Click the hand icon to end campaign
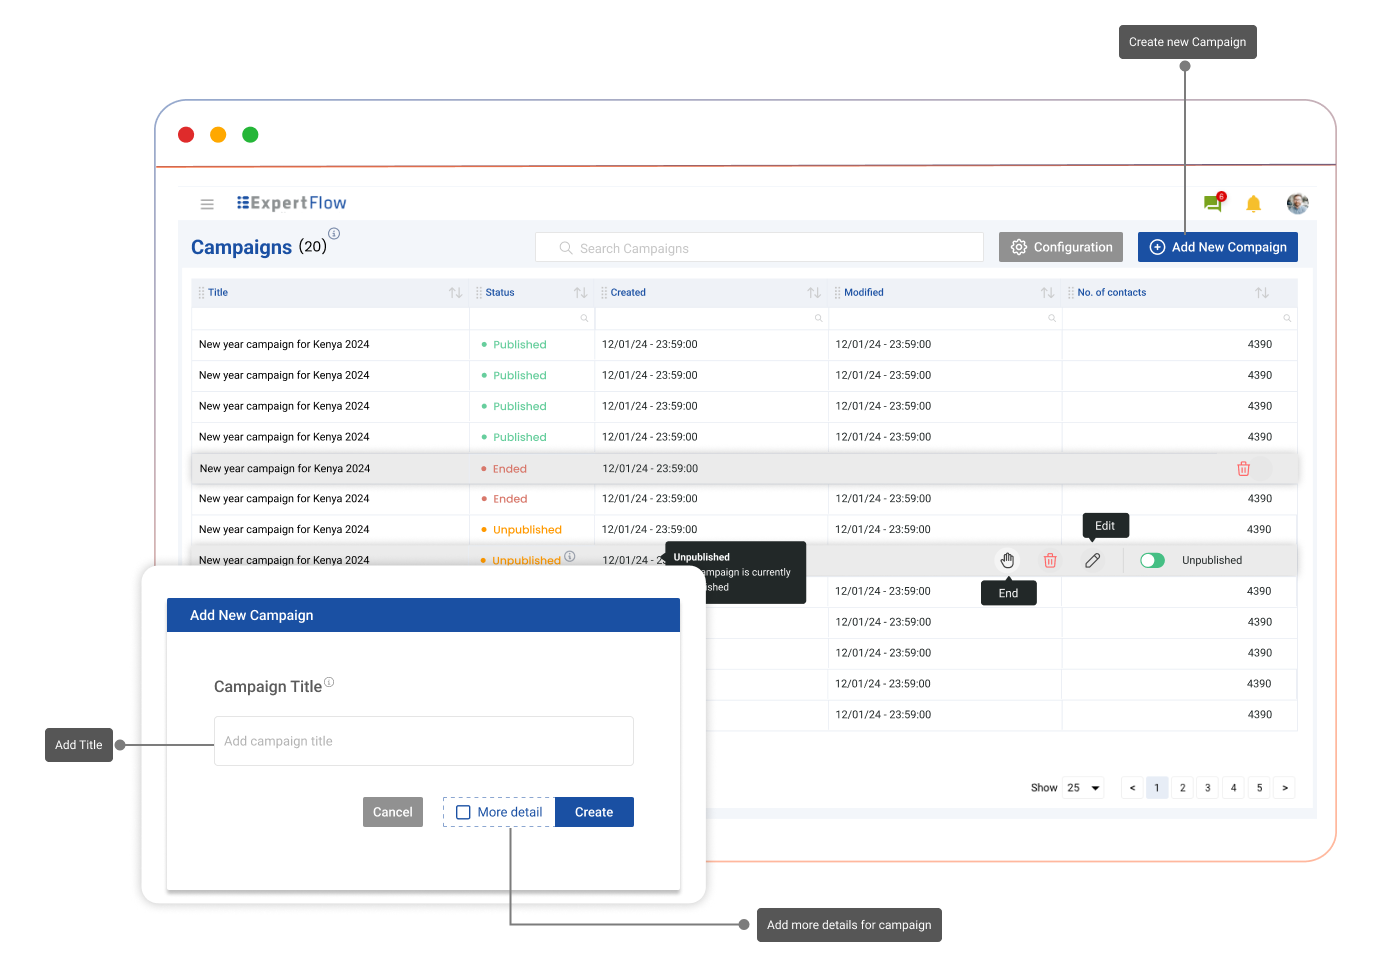Image resolution: width=1381 pixels, height=963 pixels. [1007, 561]
